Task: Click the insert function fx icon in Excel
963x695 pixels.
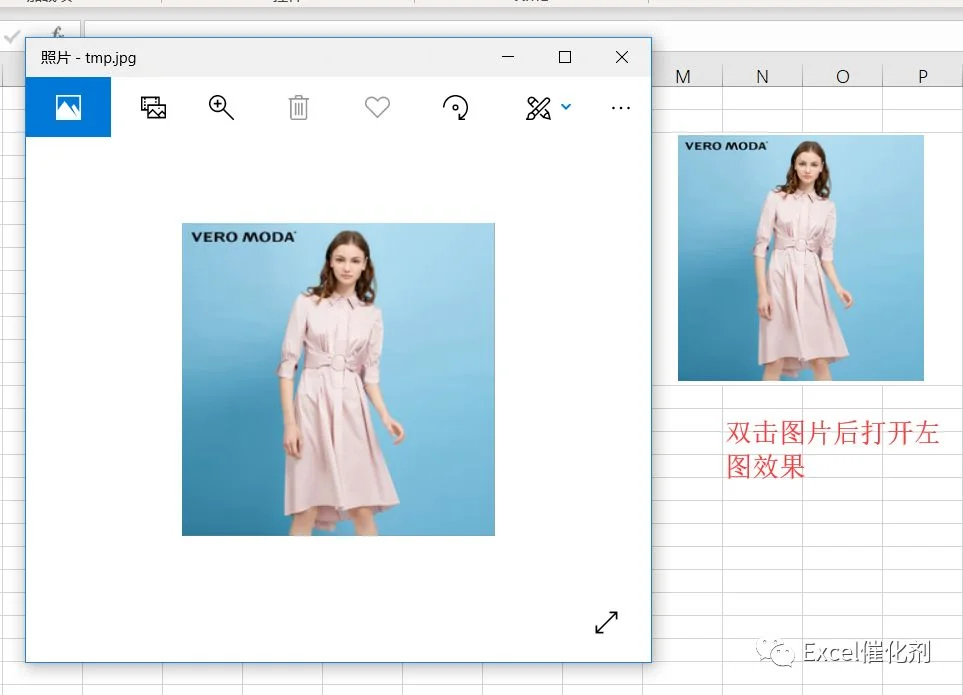Action: [57, 32]
